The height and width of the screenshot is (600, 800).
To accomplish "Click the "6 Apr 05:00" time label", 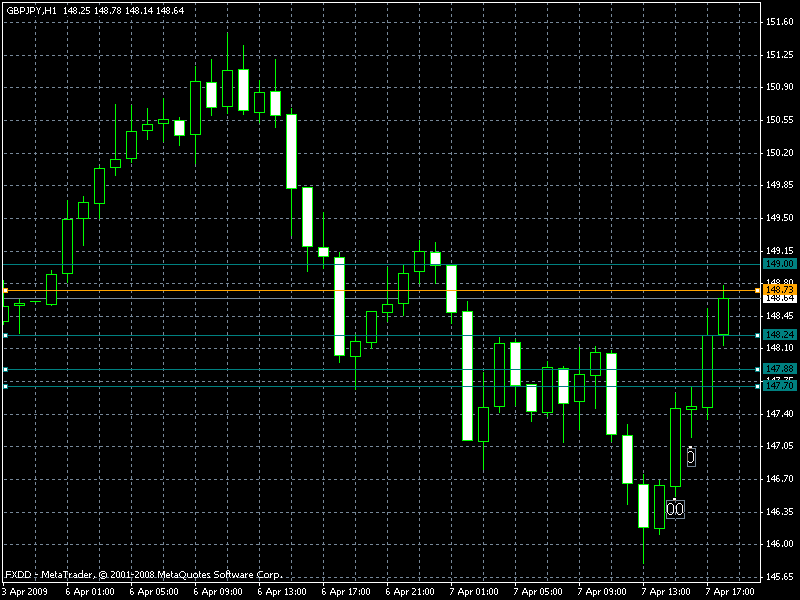I will tap(154, 592).
